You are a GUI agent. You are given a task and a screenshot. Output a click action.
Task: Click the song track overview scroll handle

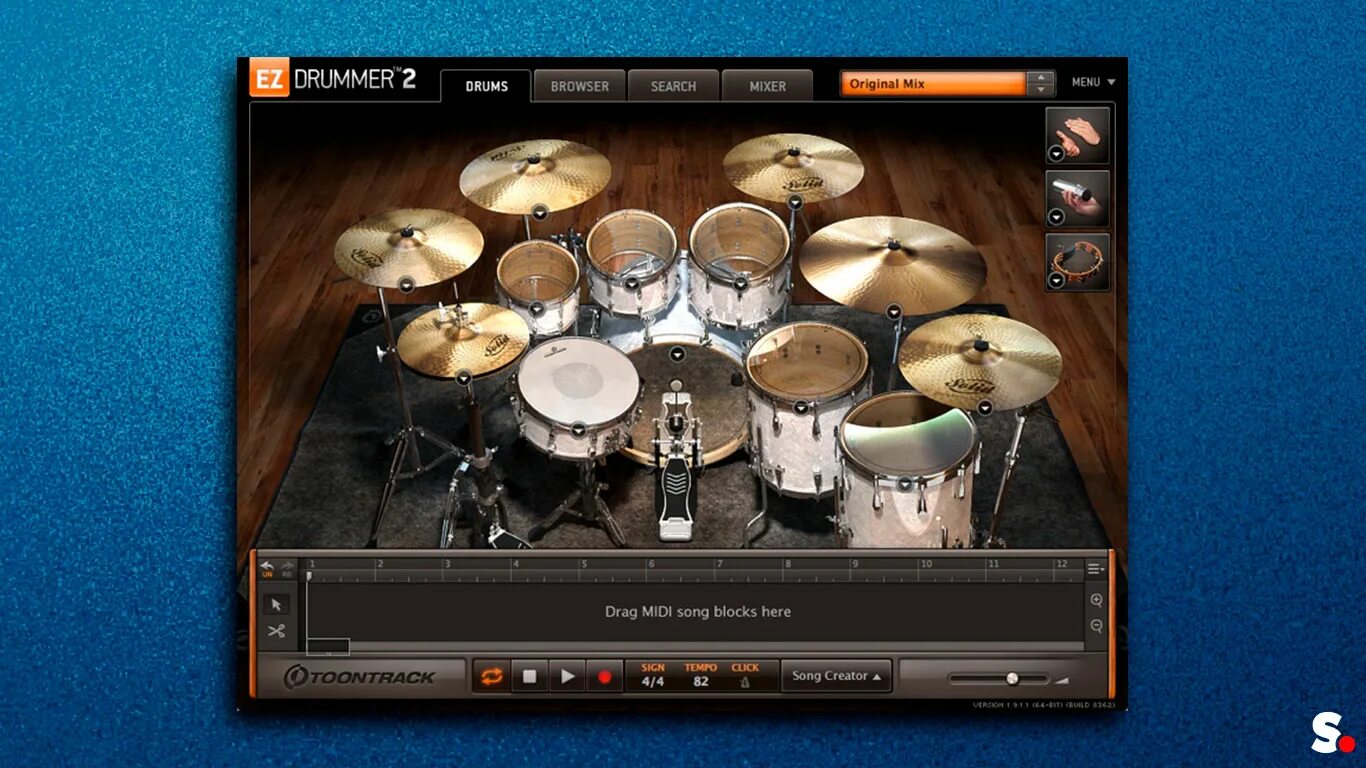[328, 647]
